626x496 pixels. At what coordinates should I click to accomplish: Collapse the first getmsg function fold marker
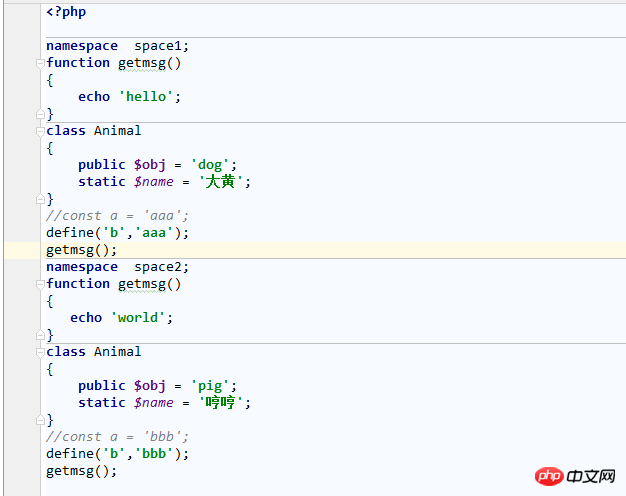click(x=41, y=63)
